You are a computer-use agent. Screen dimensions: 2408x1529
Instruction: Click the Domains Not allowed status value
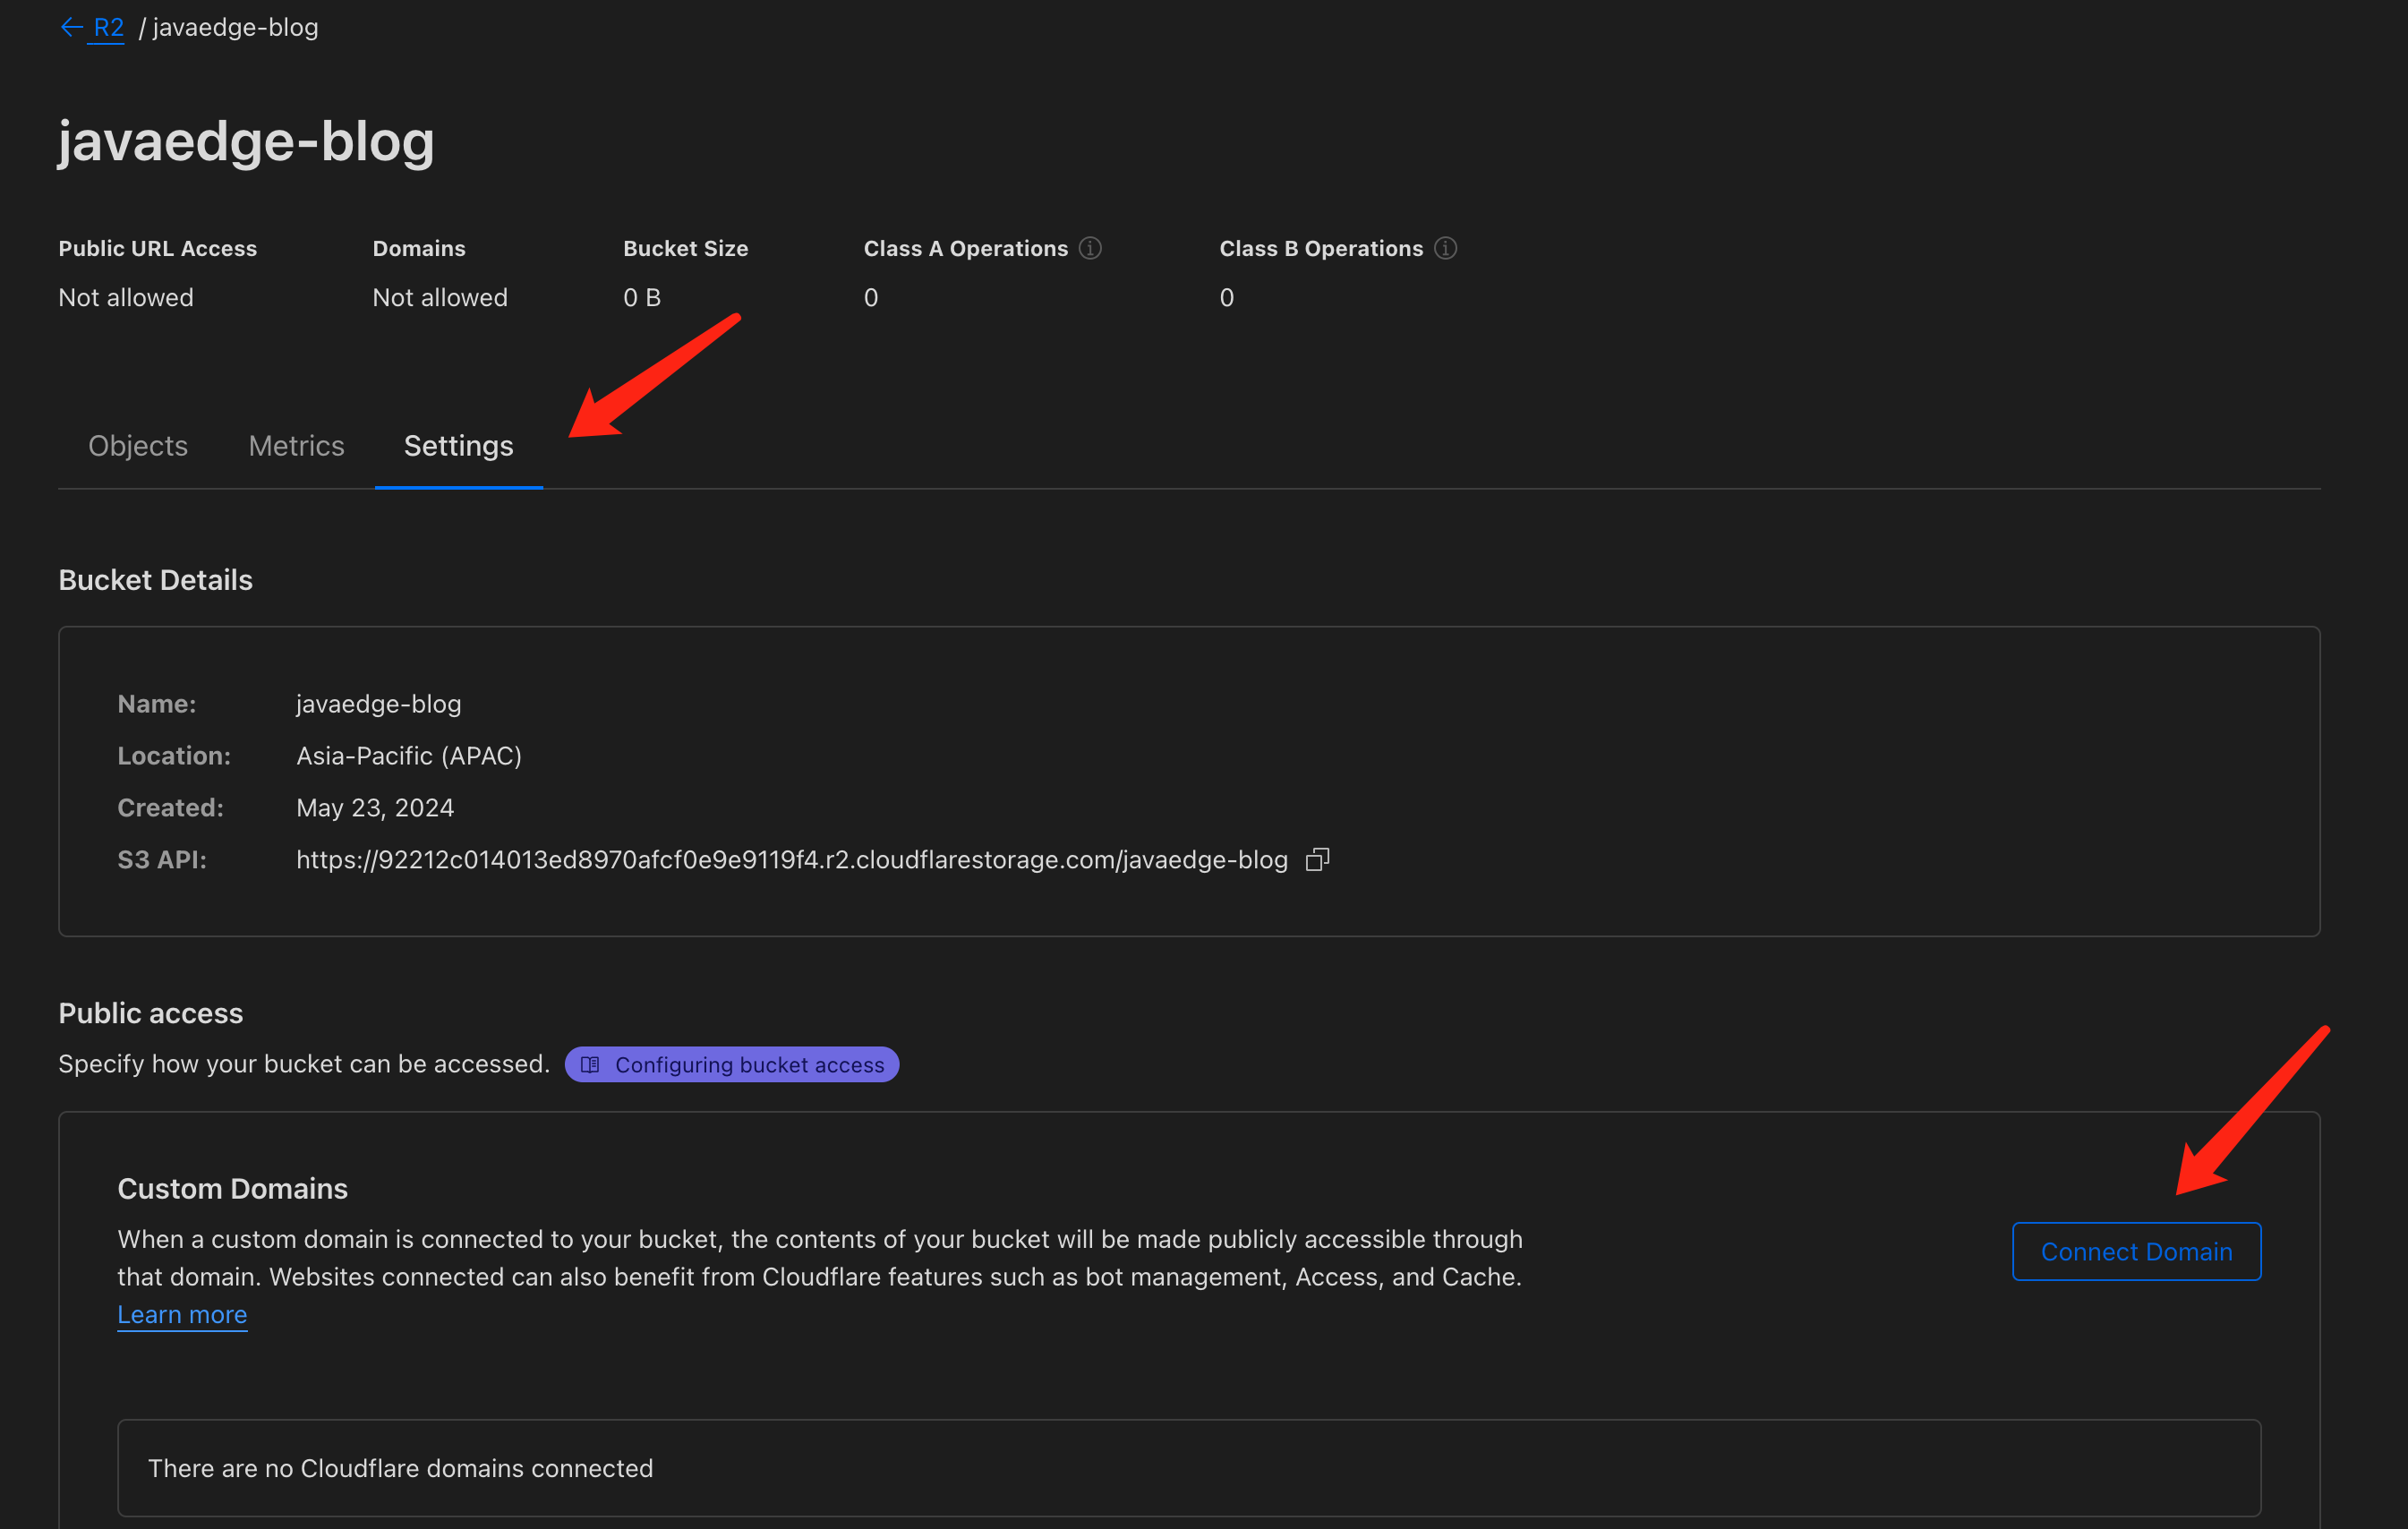pyautogui.click(x=440, y=297)
